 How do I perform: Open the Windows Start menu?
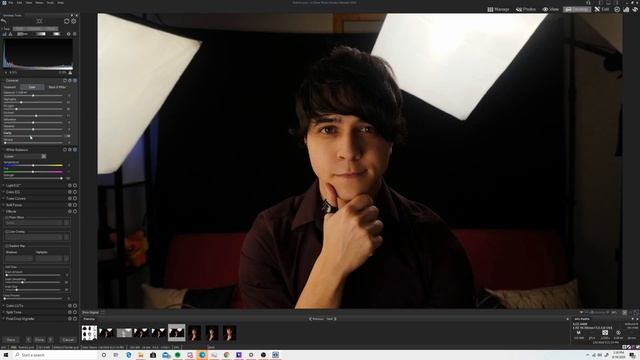click(6, 355)
